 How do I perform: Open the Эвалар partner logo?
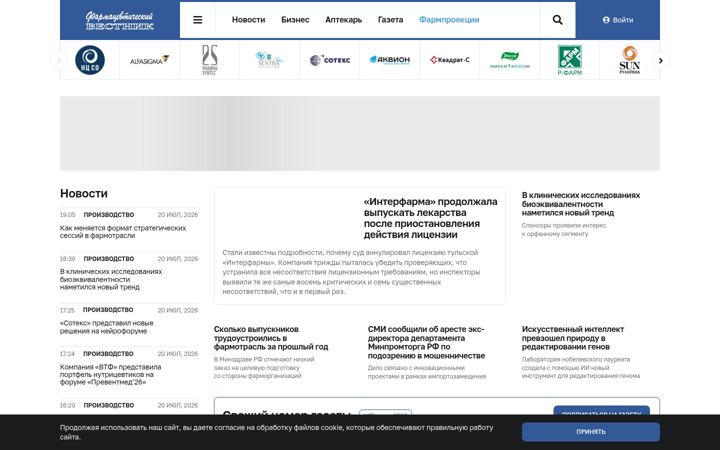pyautogui.click(x=510, y=60)
